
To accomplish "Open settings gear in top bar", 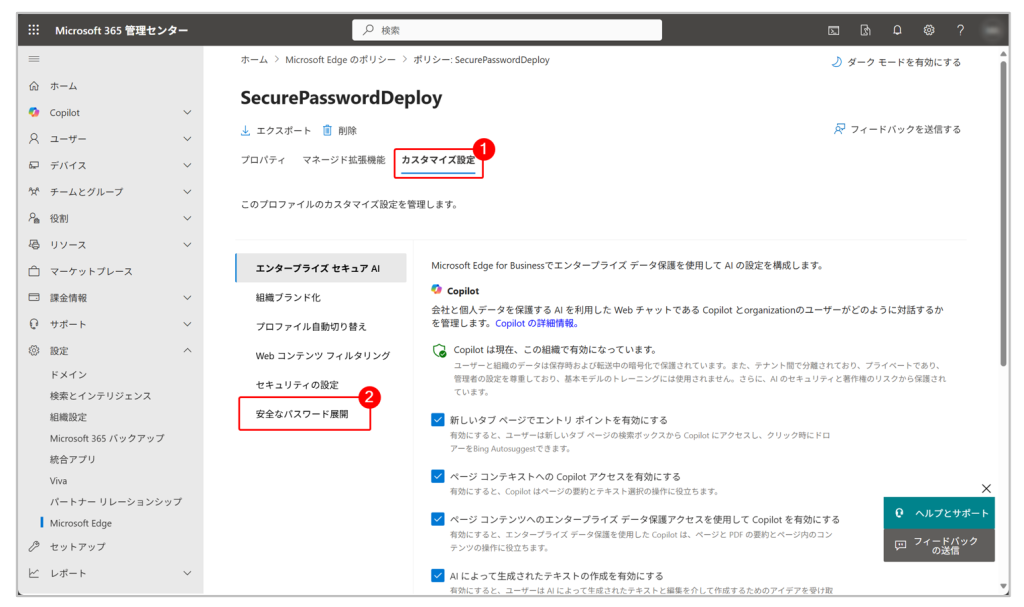I will point(929,30).
